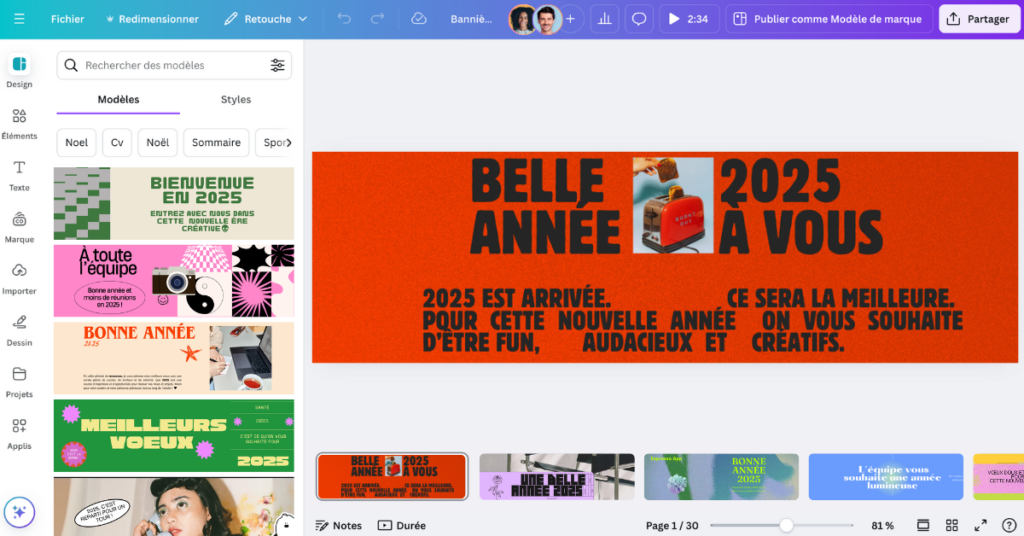Select the blue L'équipe vous souhaite thumbnail
Screen dimensions: 1024x536
[x=886, y=477]
